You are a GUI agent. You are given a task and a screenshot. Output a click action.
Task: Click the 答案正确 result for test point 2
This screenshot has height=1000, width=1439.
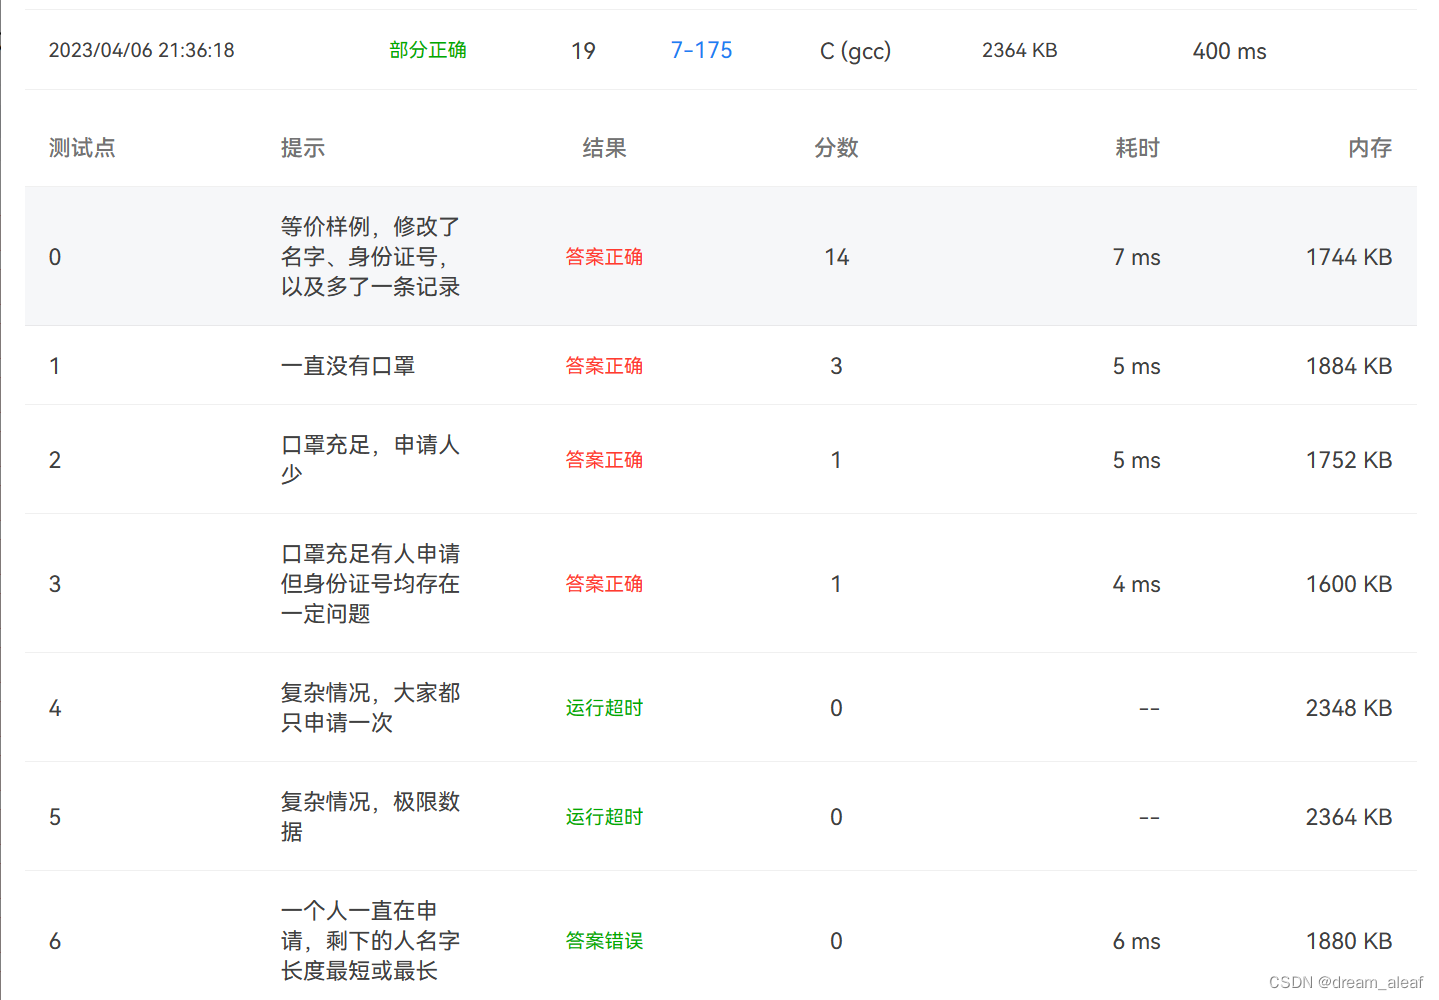[x=604, y=460]
